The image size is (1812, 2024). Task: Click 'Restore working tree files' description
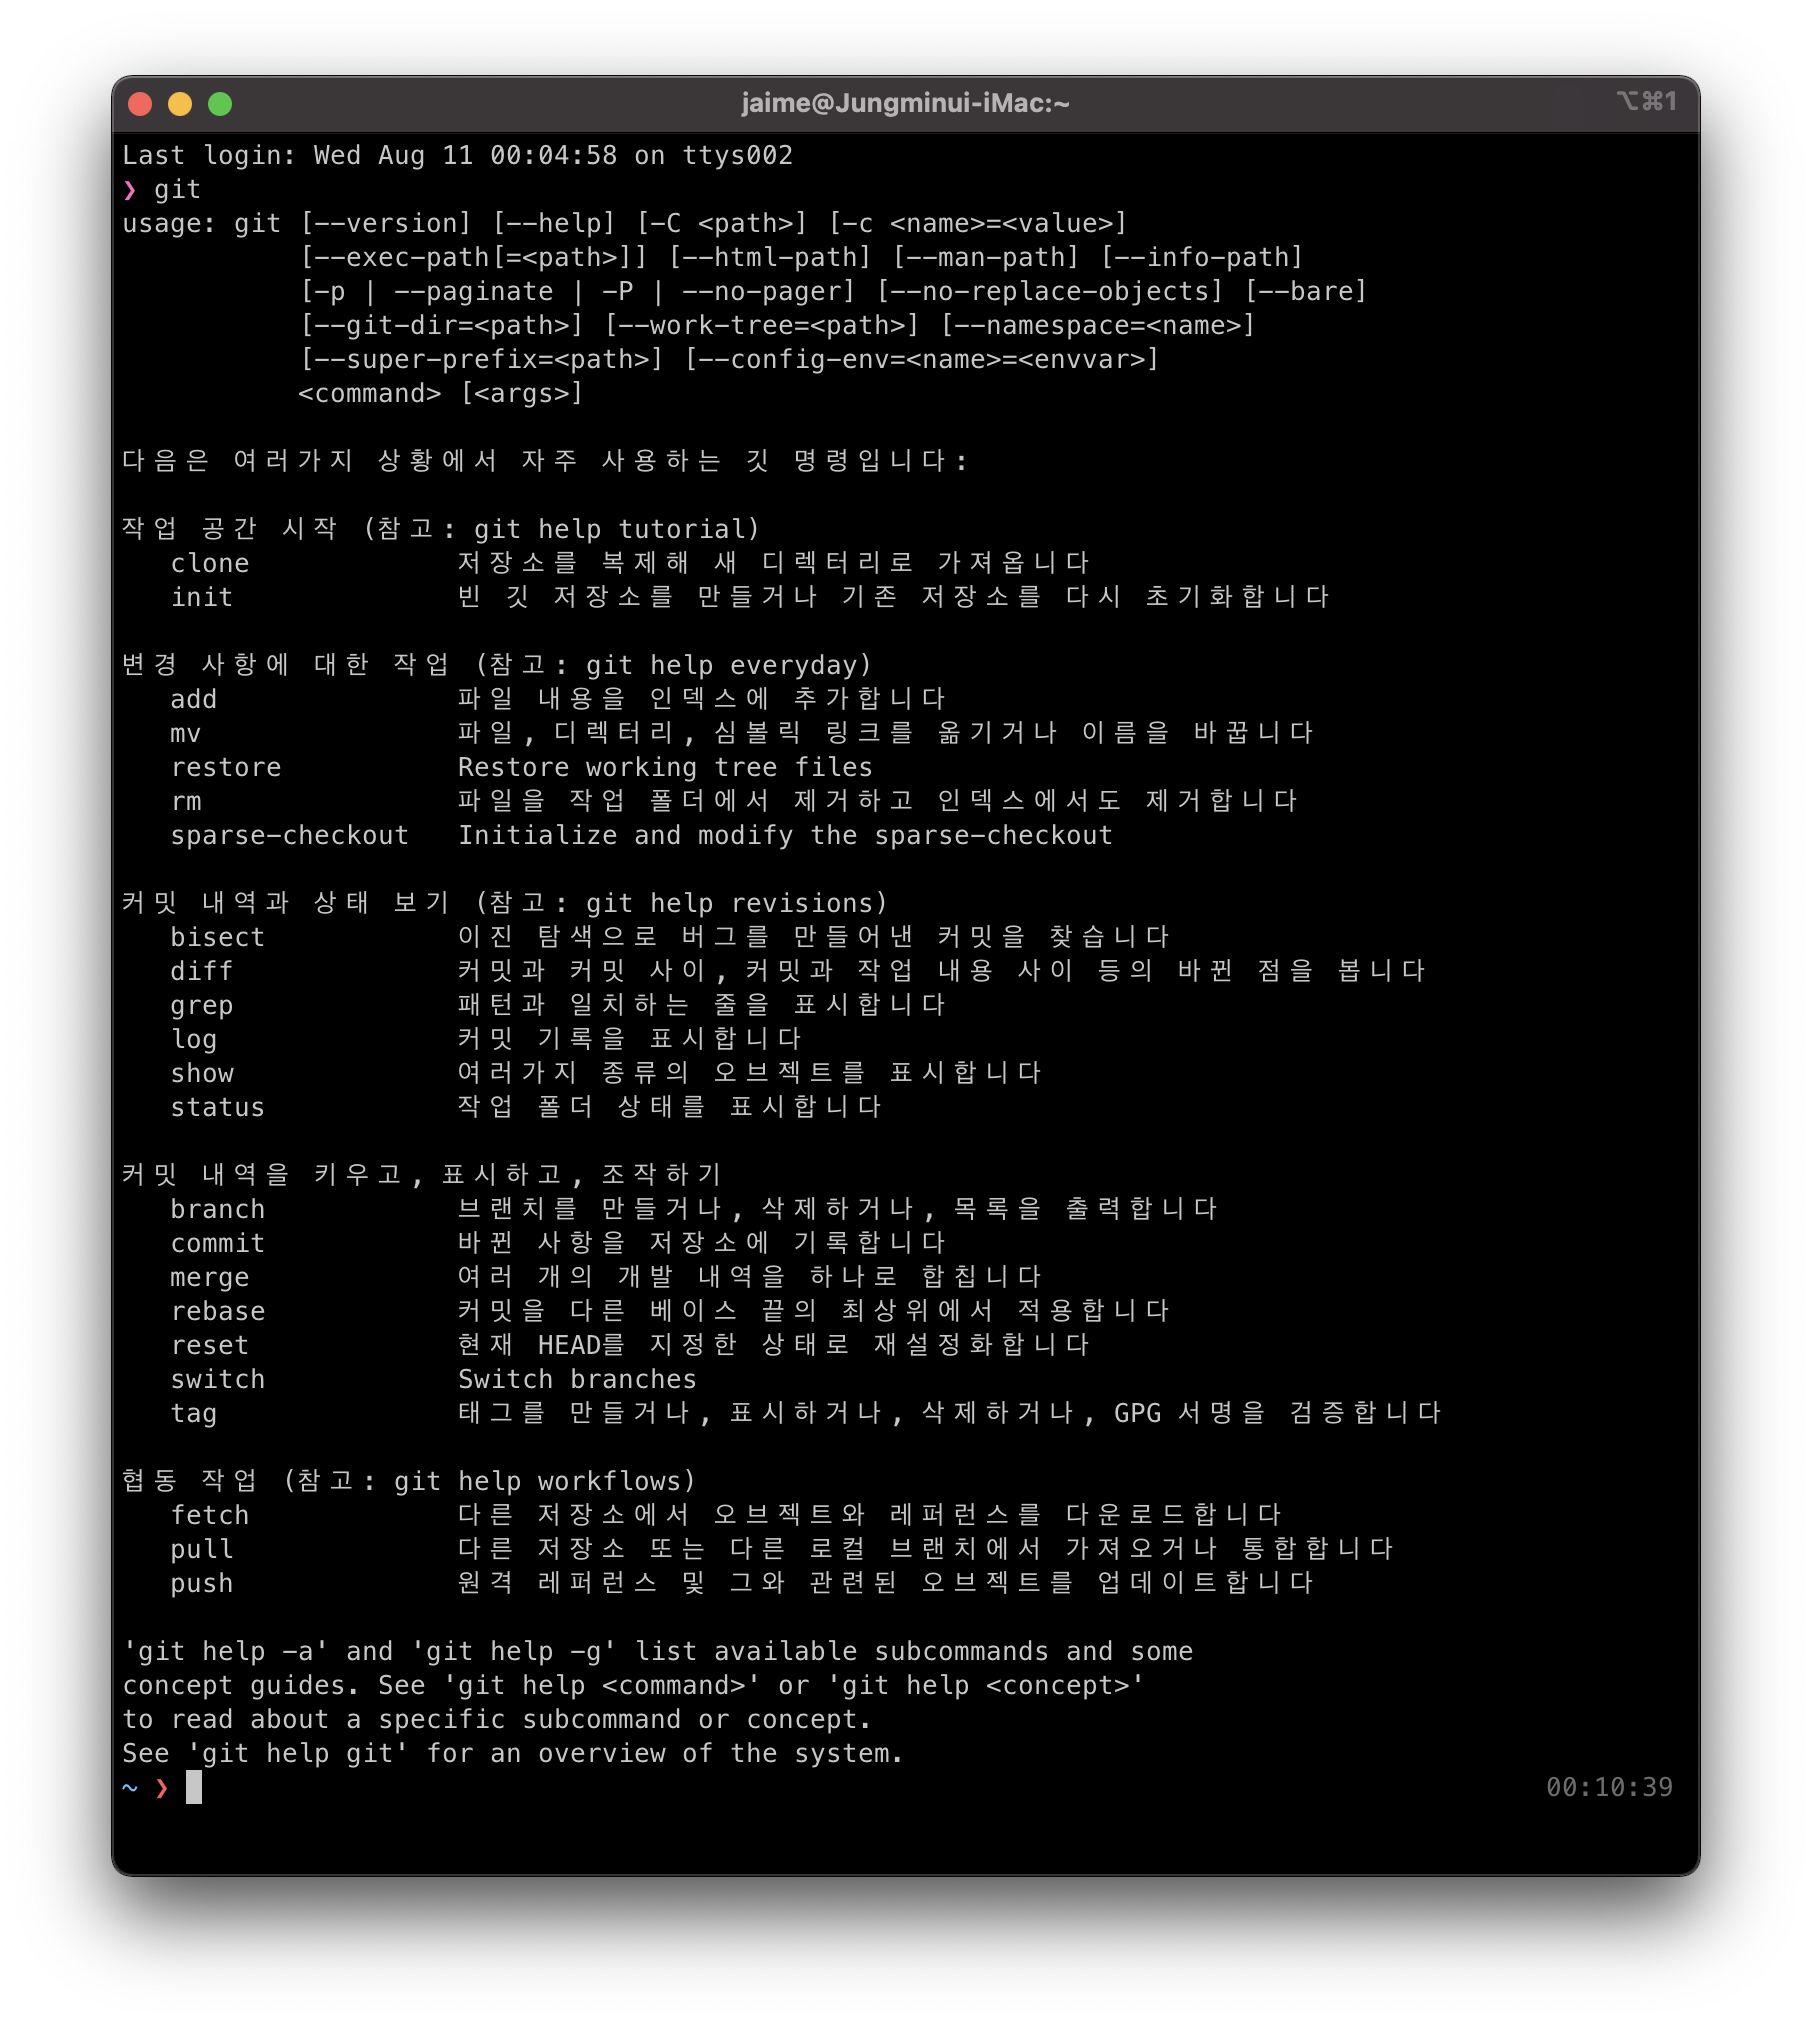(665, 768)
